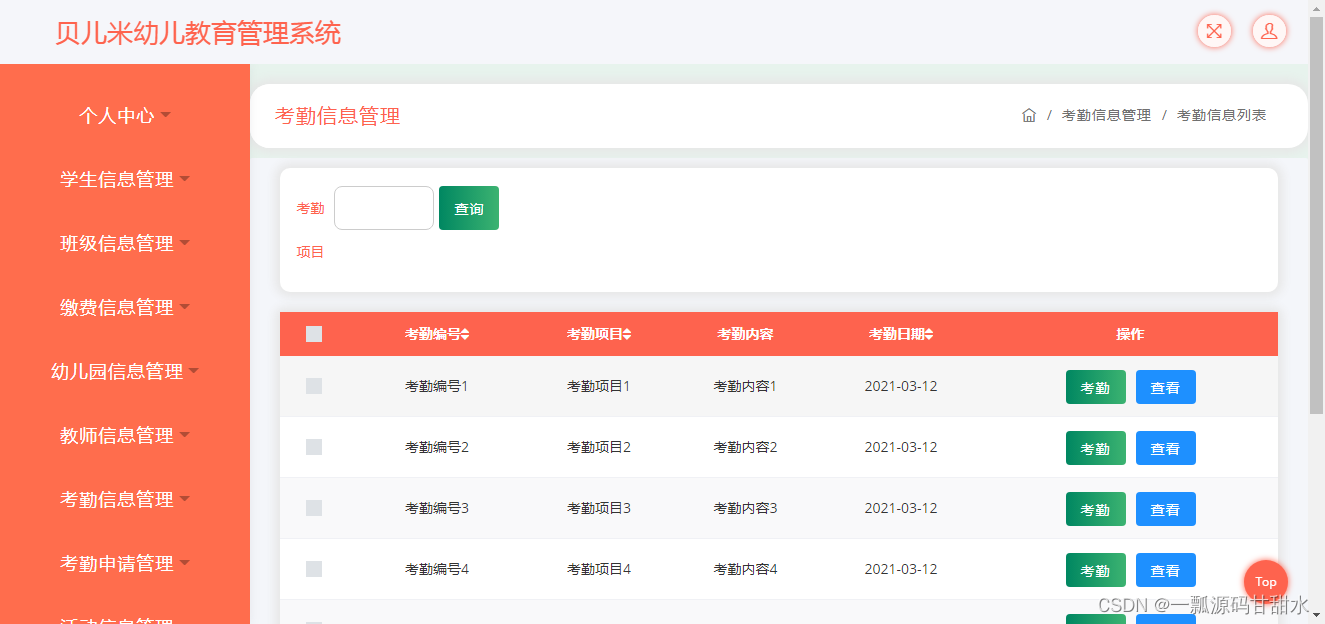
Task: Select checkbox for 考勤编号4 row
Action: (314, 569)
